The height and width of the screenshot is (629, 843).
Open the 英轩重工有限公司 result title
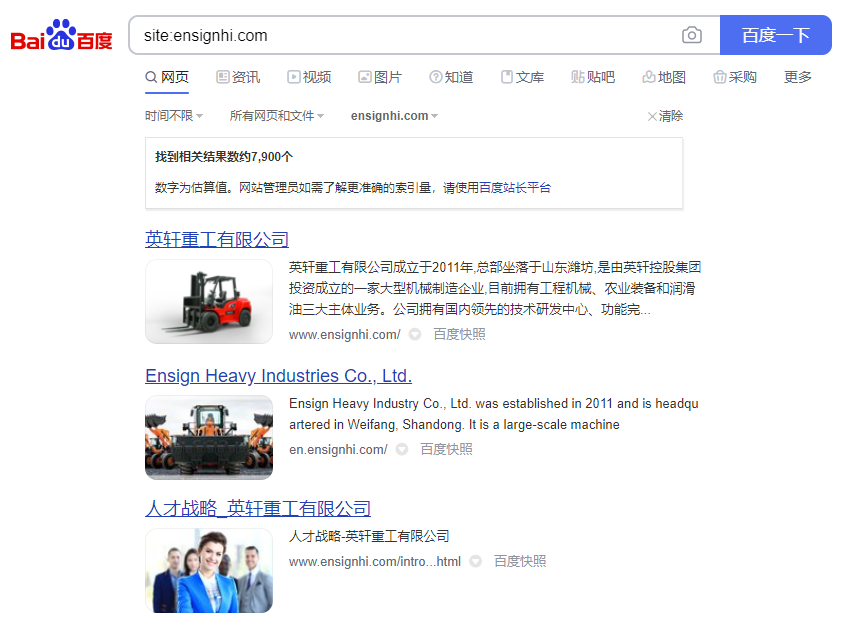217,239
